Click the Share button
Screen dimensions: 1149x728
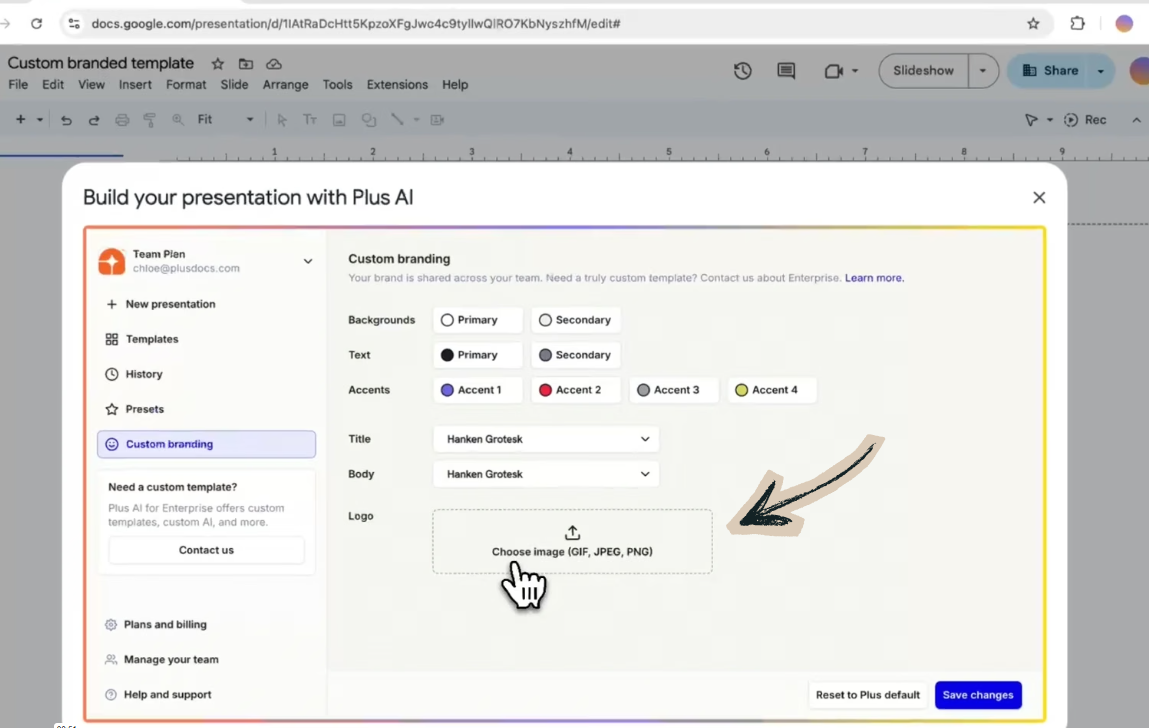point(1050,71)
